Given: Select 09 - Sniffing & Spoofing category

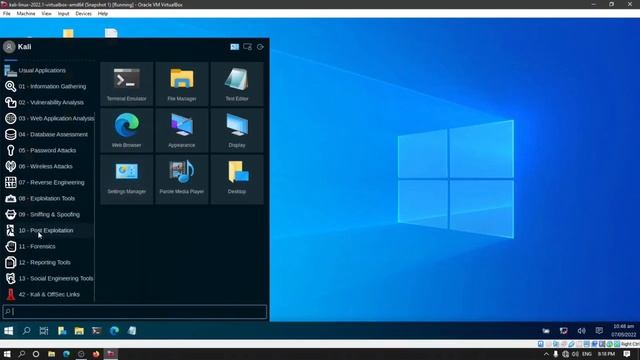Looking at the screenshot, I should [48, 214].
